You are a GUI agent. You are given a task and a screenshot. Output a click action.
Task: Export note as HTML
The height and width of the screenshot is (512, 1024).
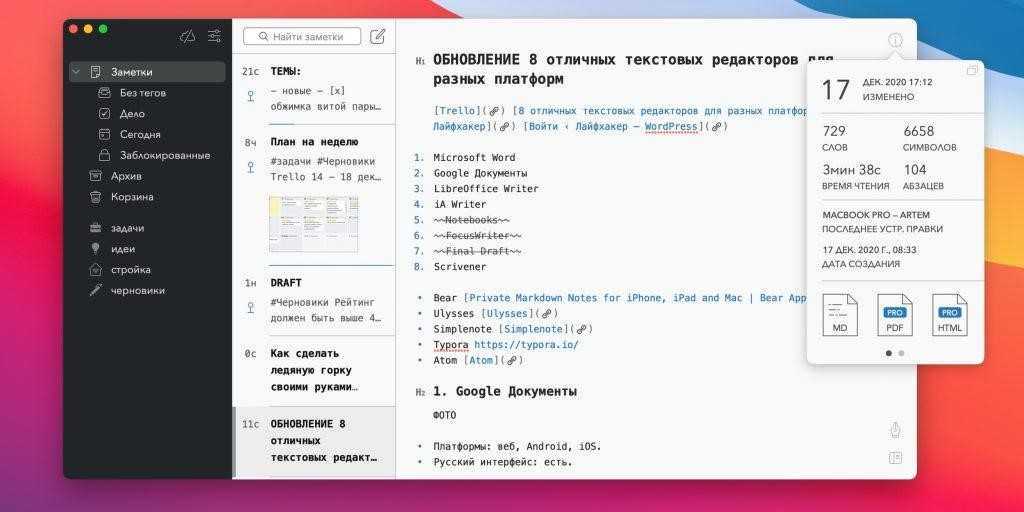pyautogui.click(x=949, y=314)
